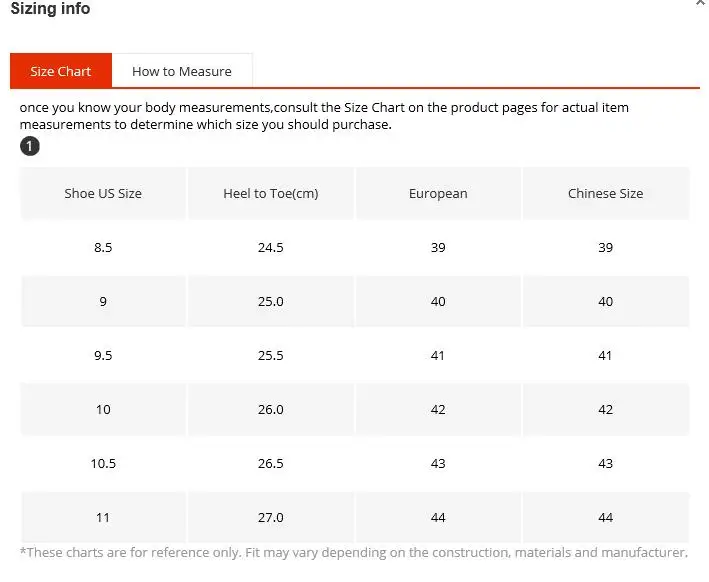The width and height of the screenshot is (709, 582).
Task: Select the US size 8.5 cell
Action: (103, 247)
